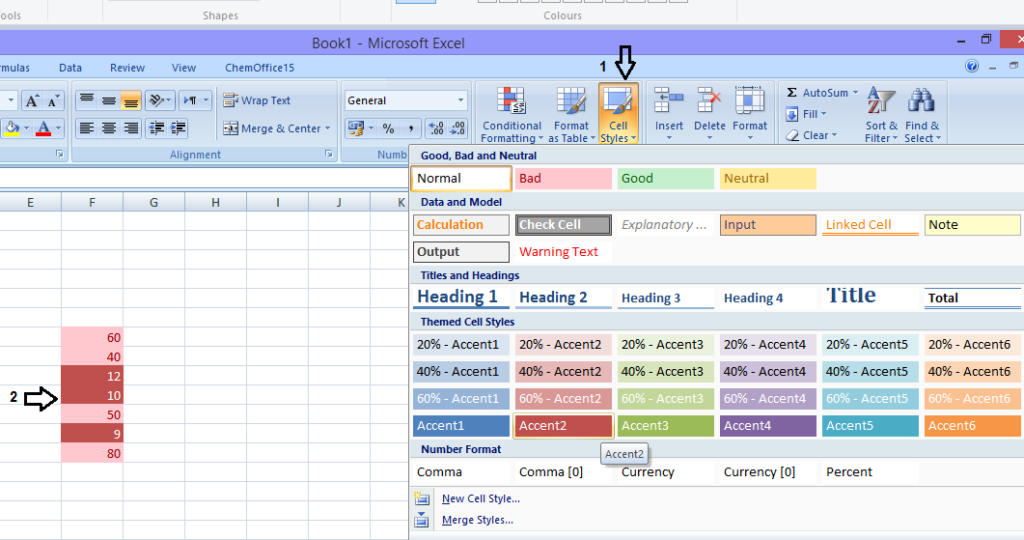Open Conditional Formatting menu
The width and height of the screenshot is (1024, 540).
[x=511, y=114]
